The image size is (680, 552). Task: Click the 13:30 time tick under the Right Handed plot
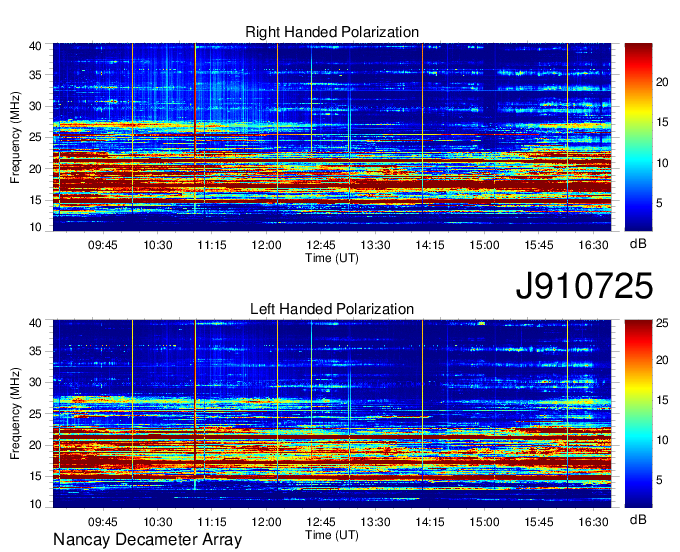pyautogui.click(x=376, y=245)
